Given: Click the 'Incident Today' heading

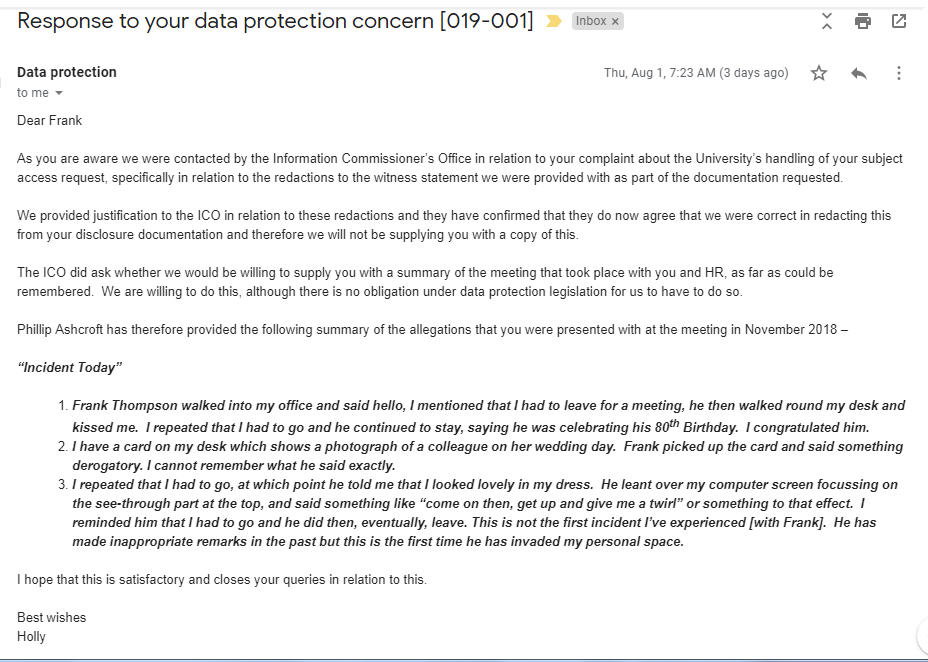Looking at the screenshot, I should coord(69,367).
